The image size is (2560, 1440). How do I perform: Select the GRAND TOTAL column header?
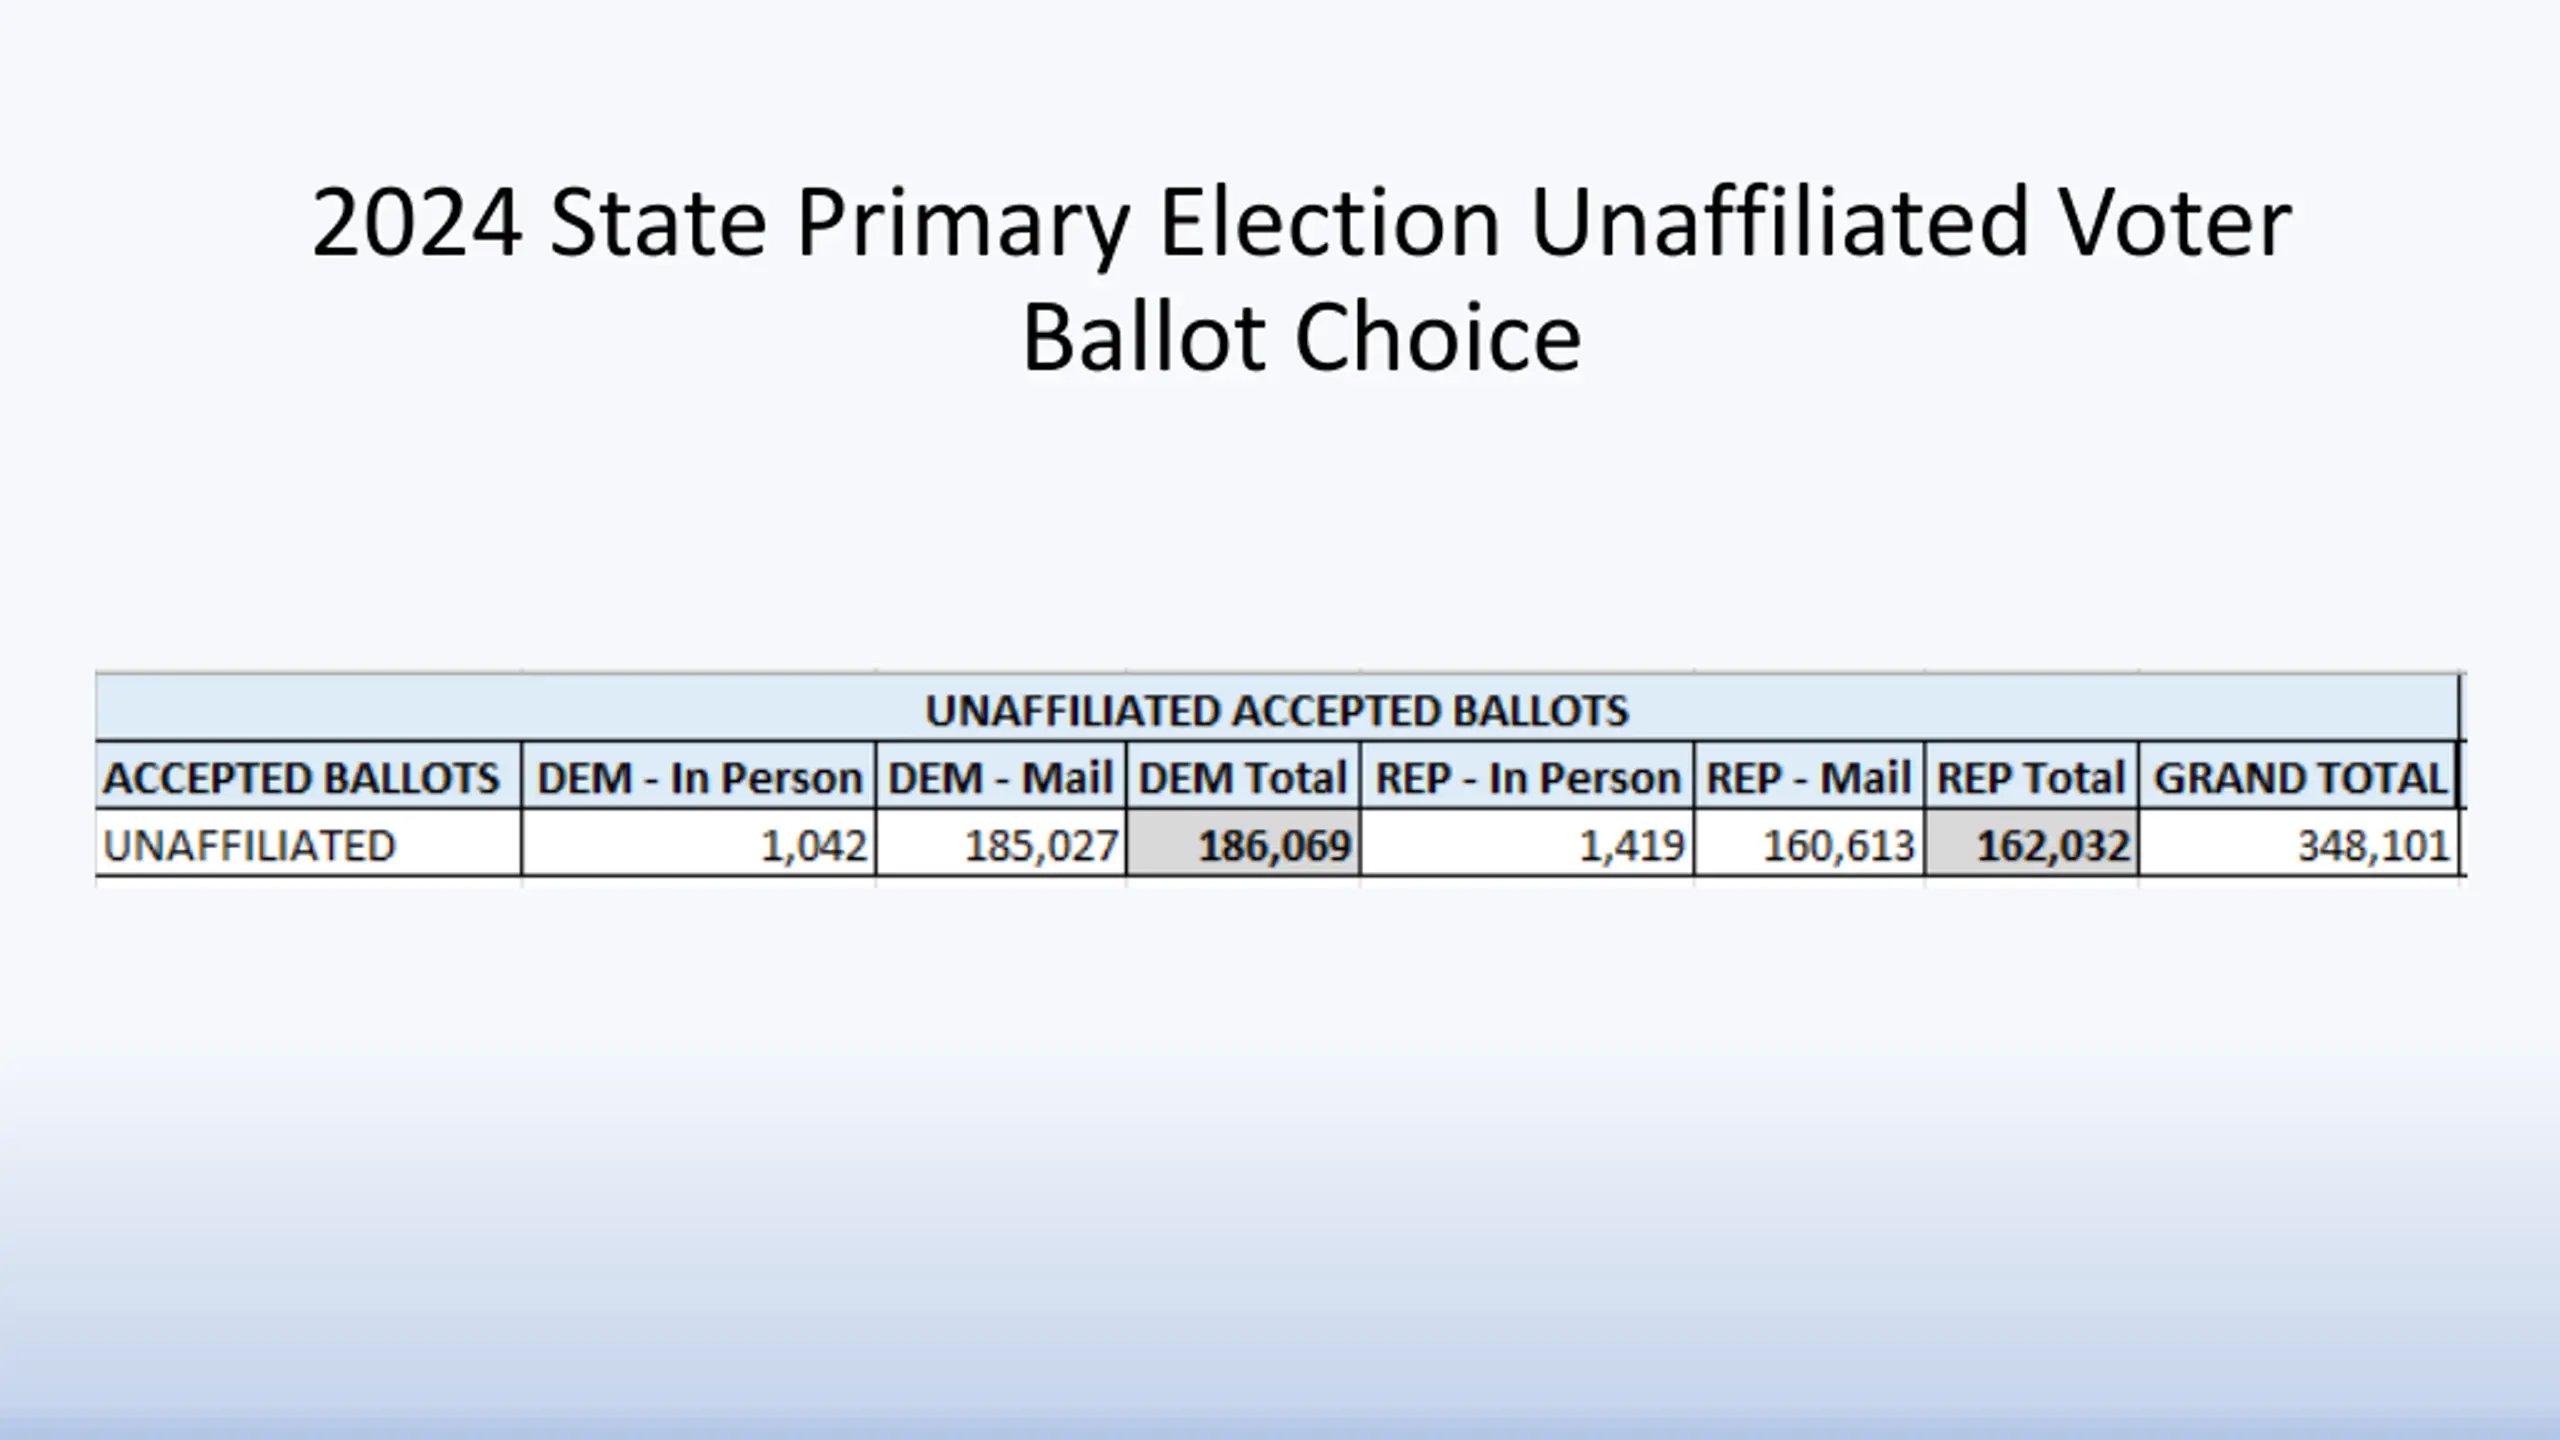2299,777
